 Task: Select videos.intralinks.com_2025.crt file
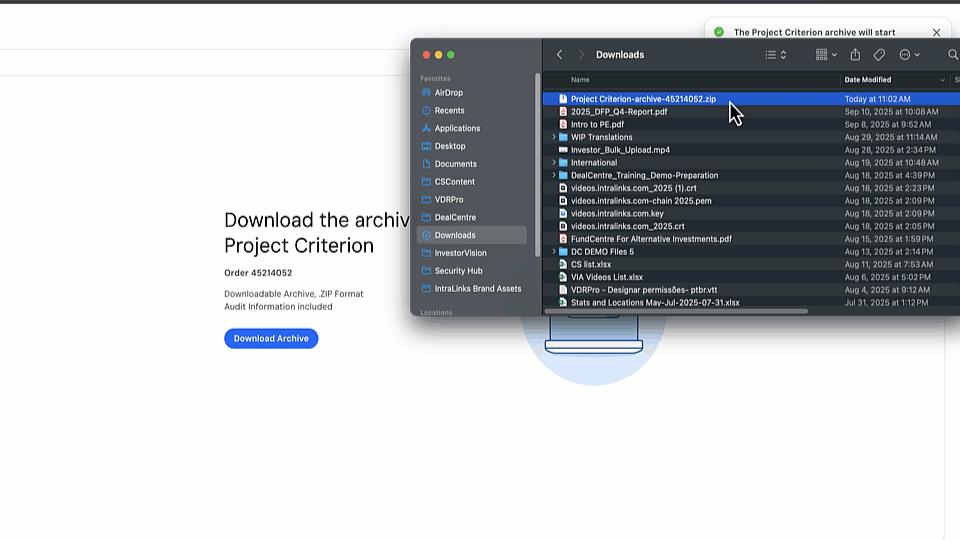click(751, 226)
